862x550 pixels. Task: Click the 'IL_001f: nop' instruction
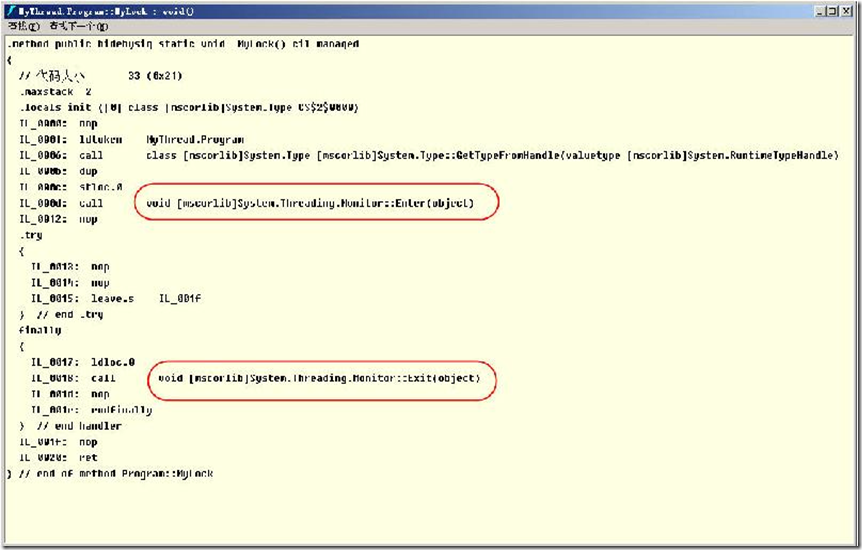58,442
